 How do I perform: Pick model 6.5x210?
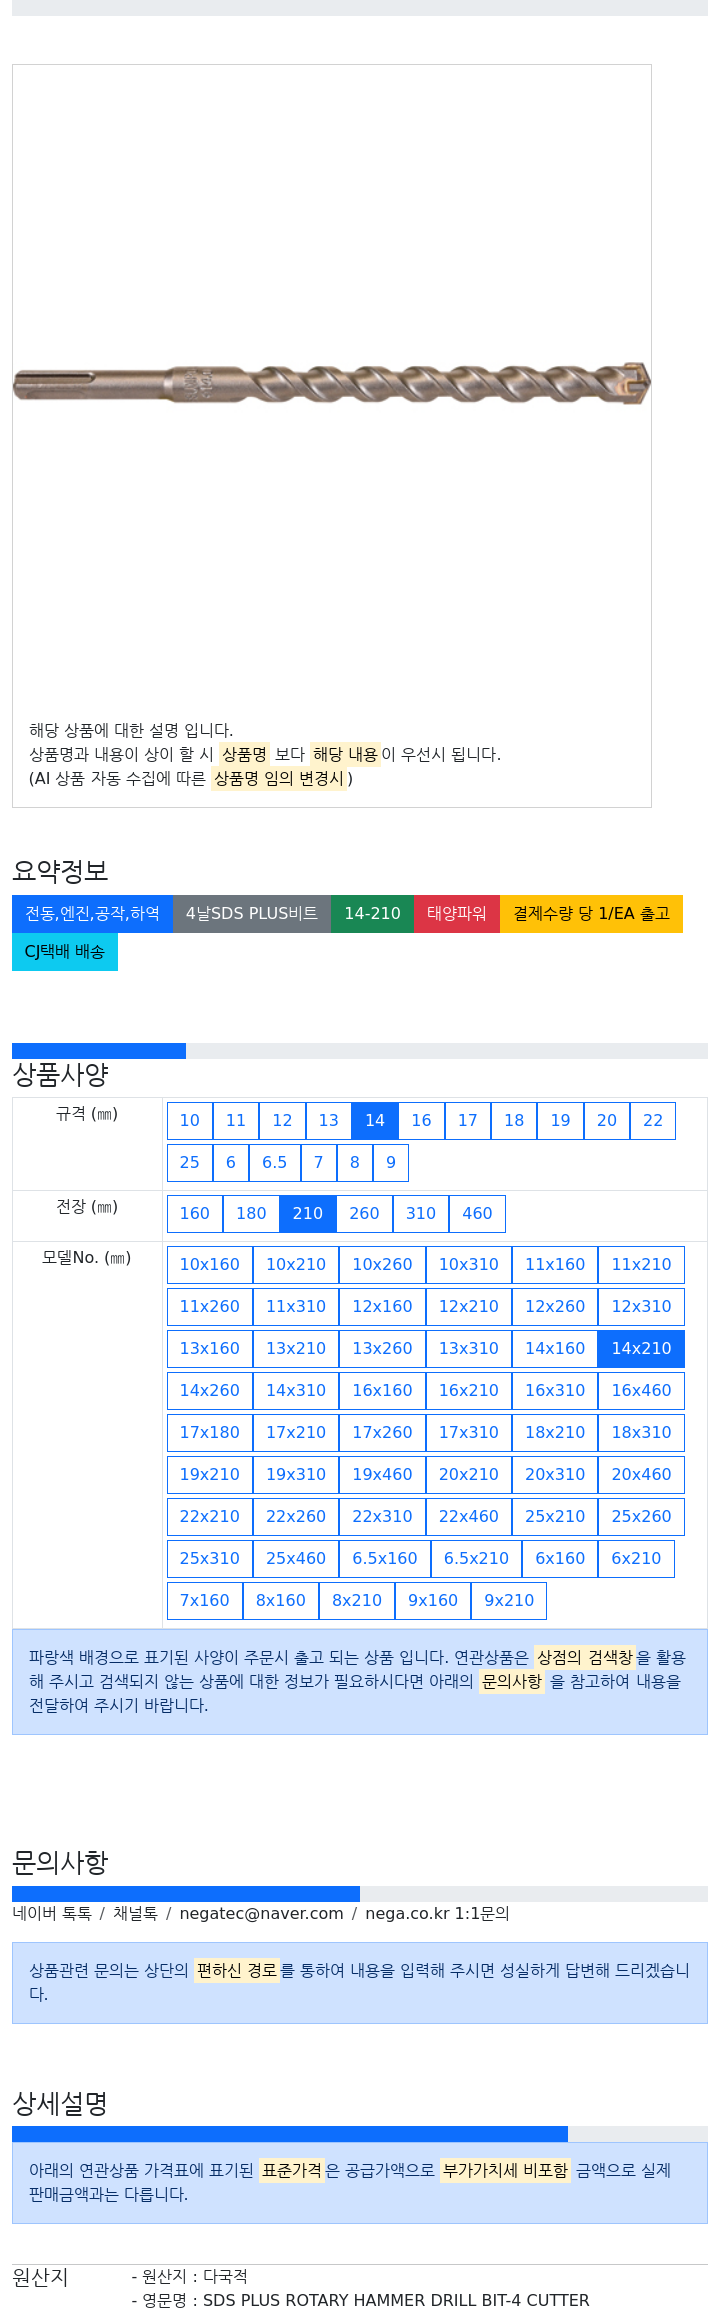click(476, 1559)
